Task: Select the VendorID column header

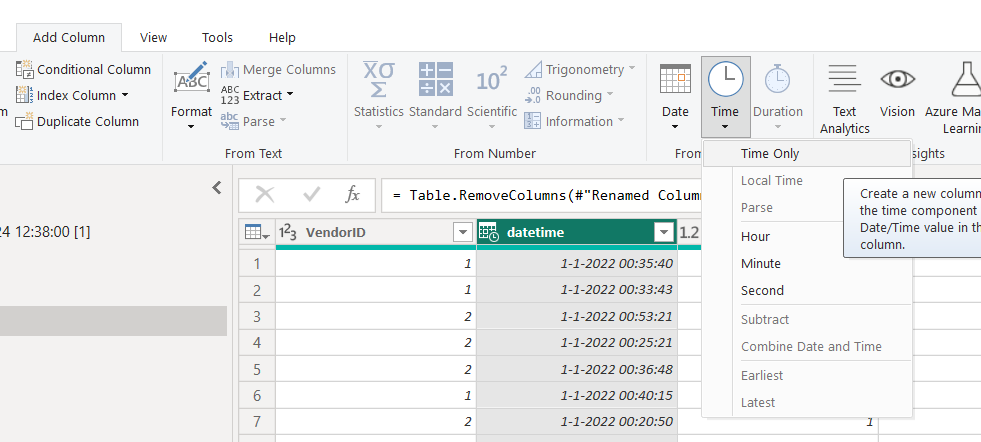Action: tap(365, 233)
